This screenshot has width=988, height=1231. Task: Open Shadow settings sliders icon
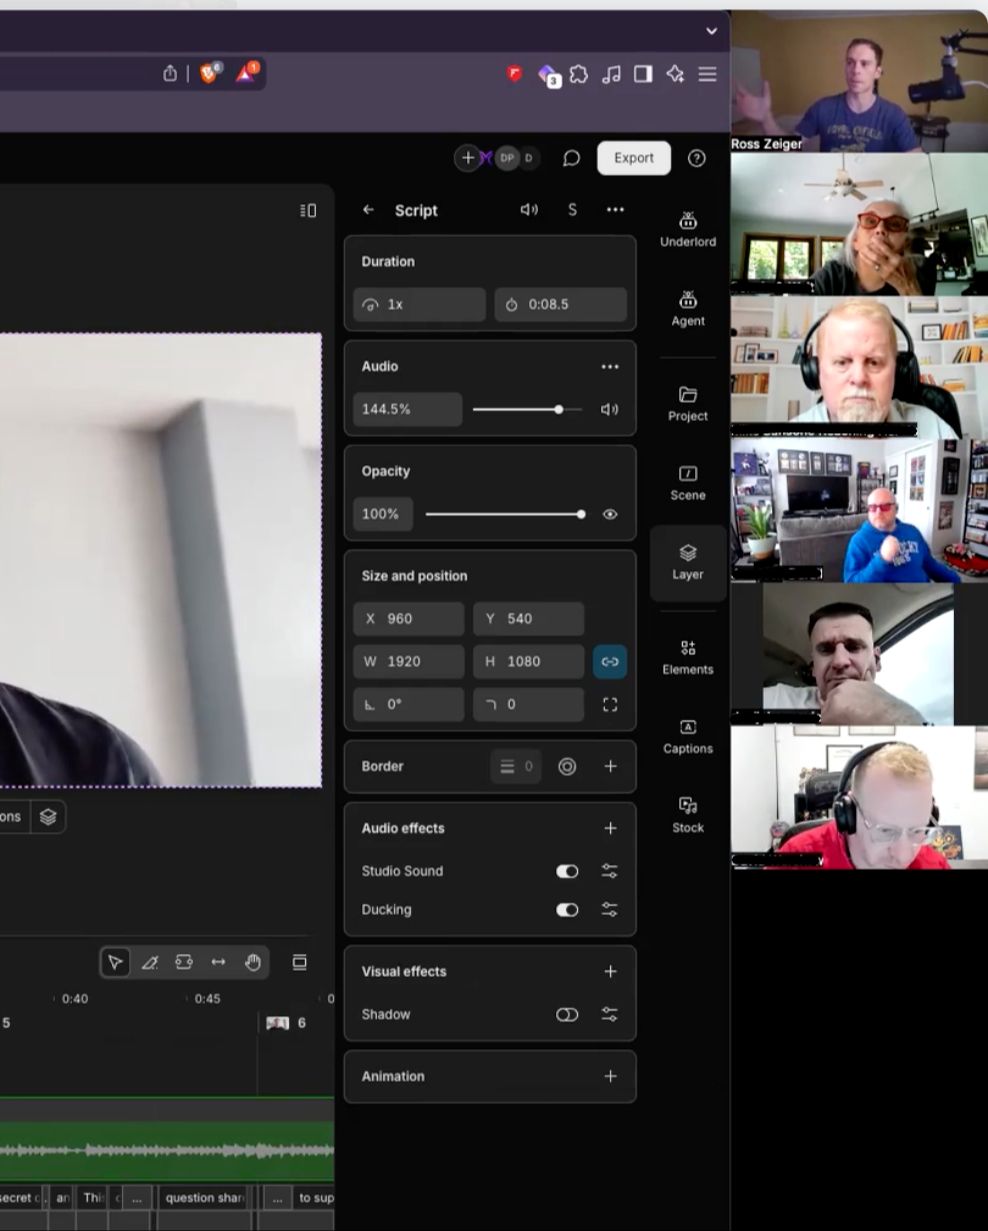click(609, 1014)
